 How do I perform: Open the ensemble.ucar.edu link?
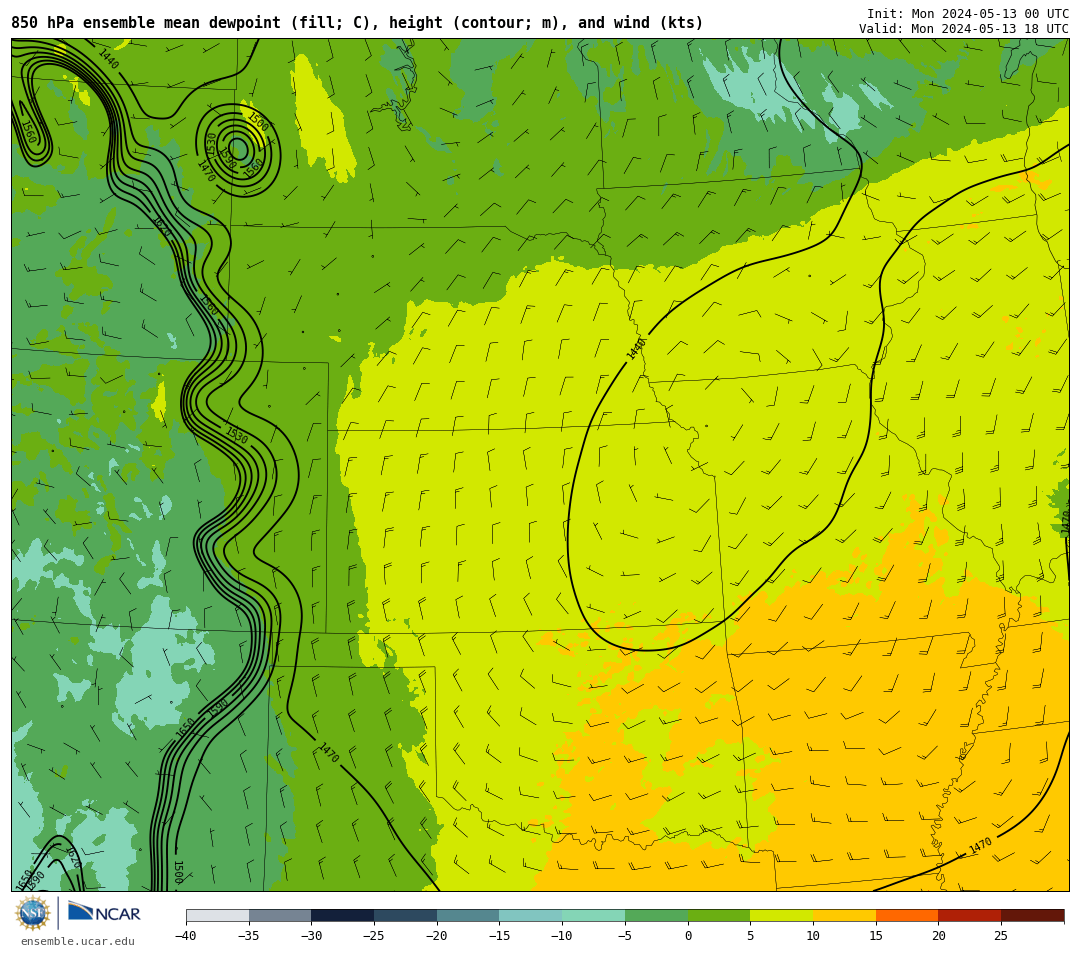[x=78, y=941]
